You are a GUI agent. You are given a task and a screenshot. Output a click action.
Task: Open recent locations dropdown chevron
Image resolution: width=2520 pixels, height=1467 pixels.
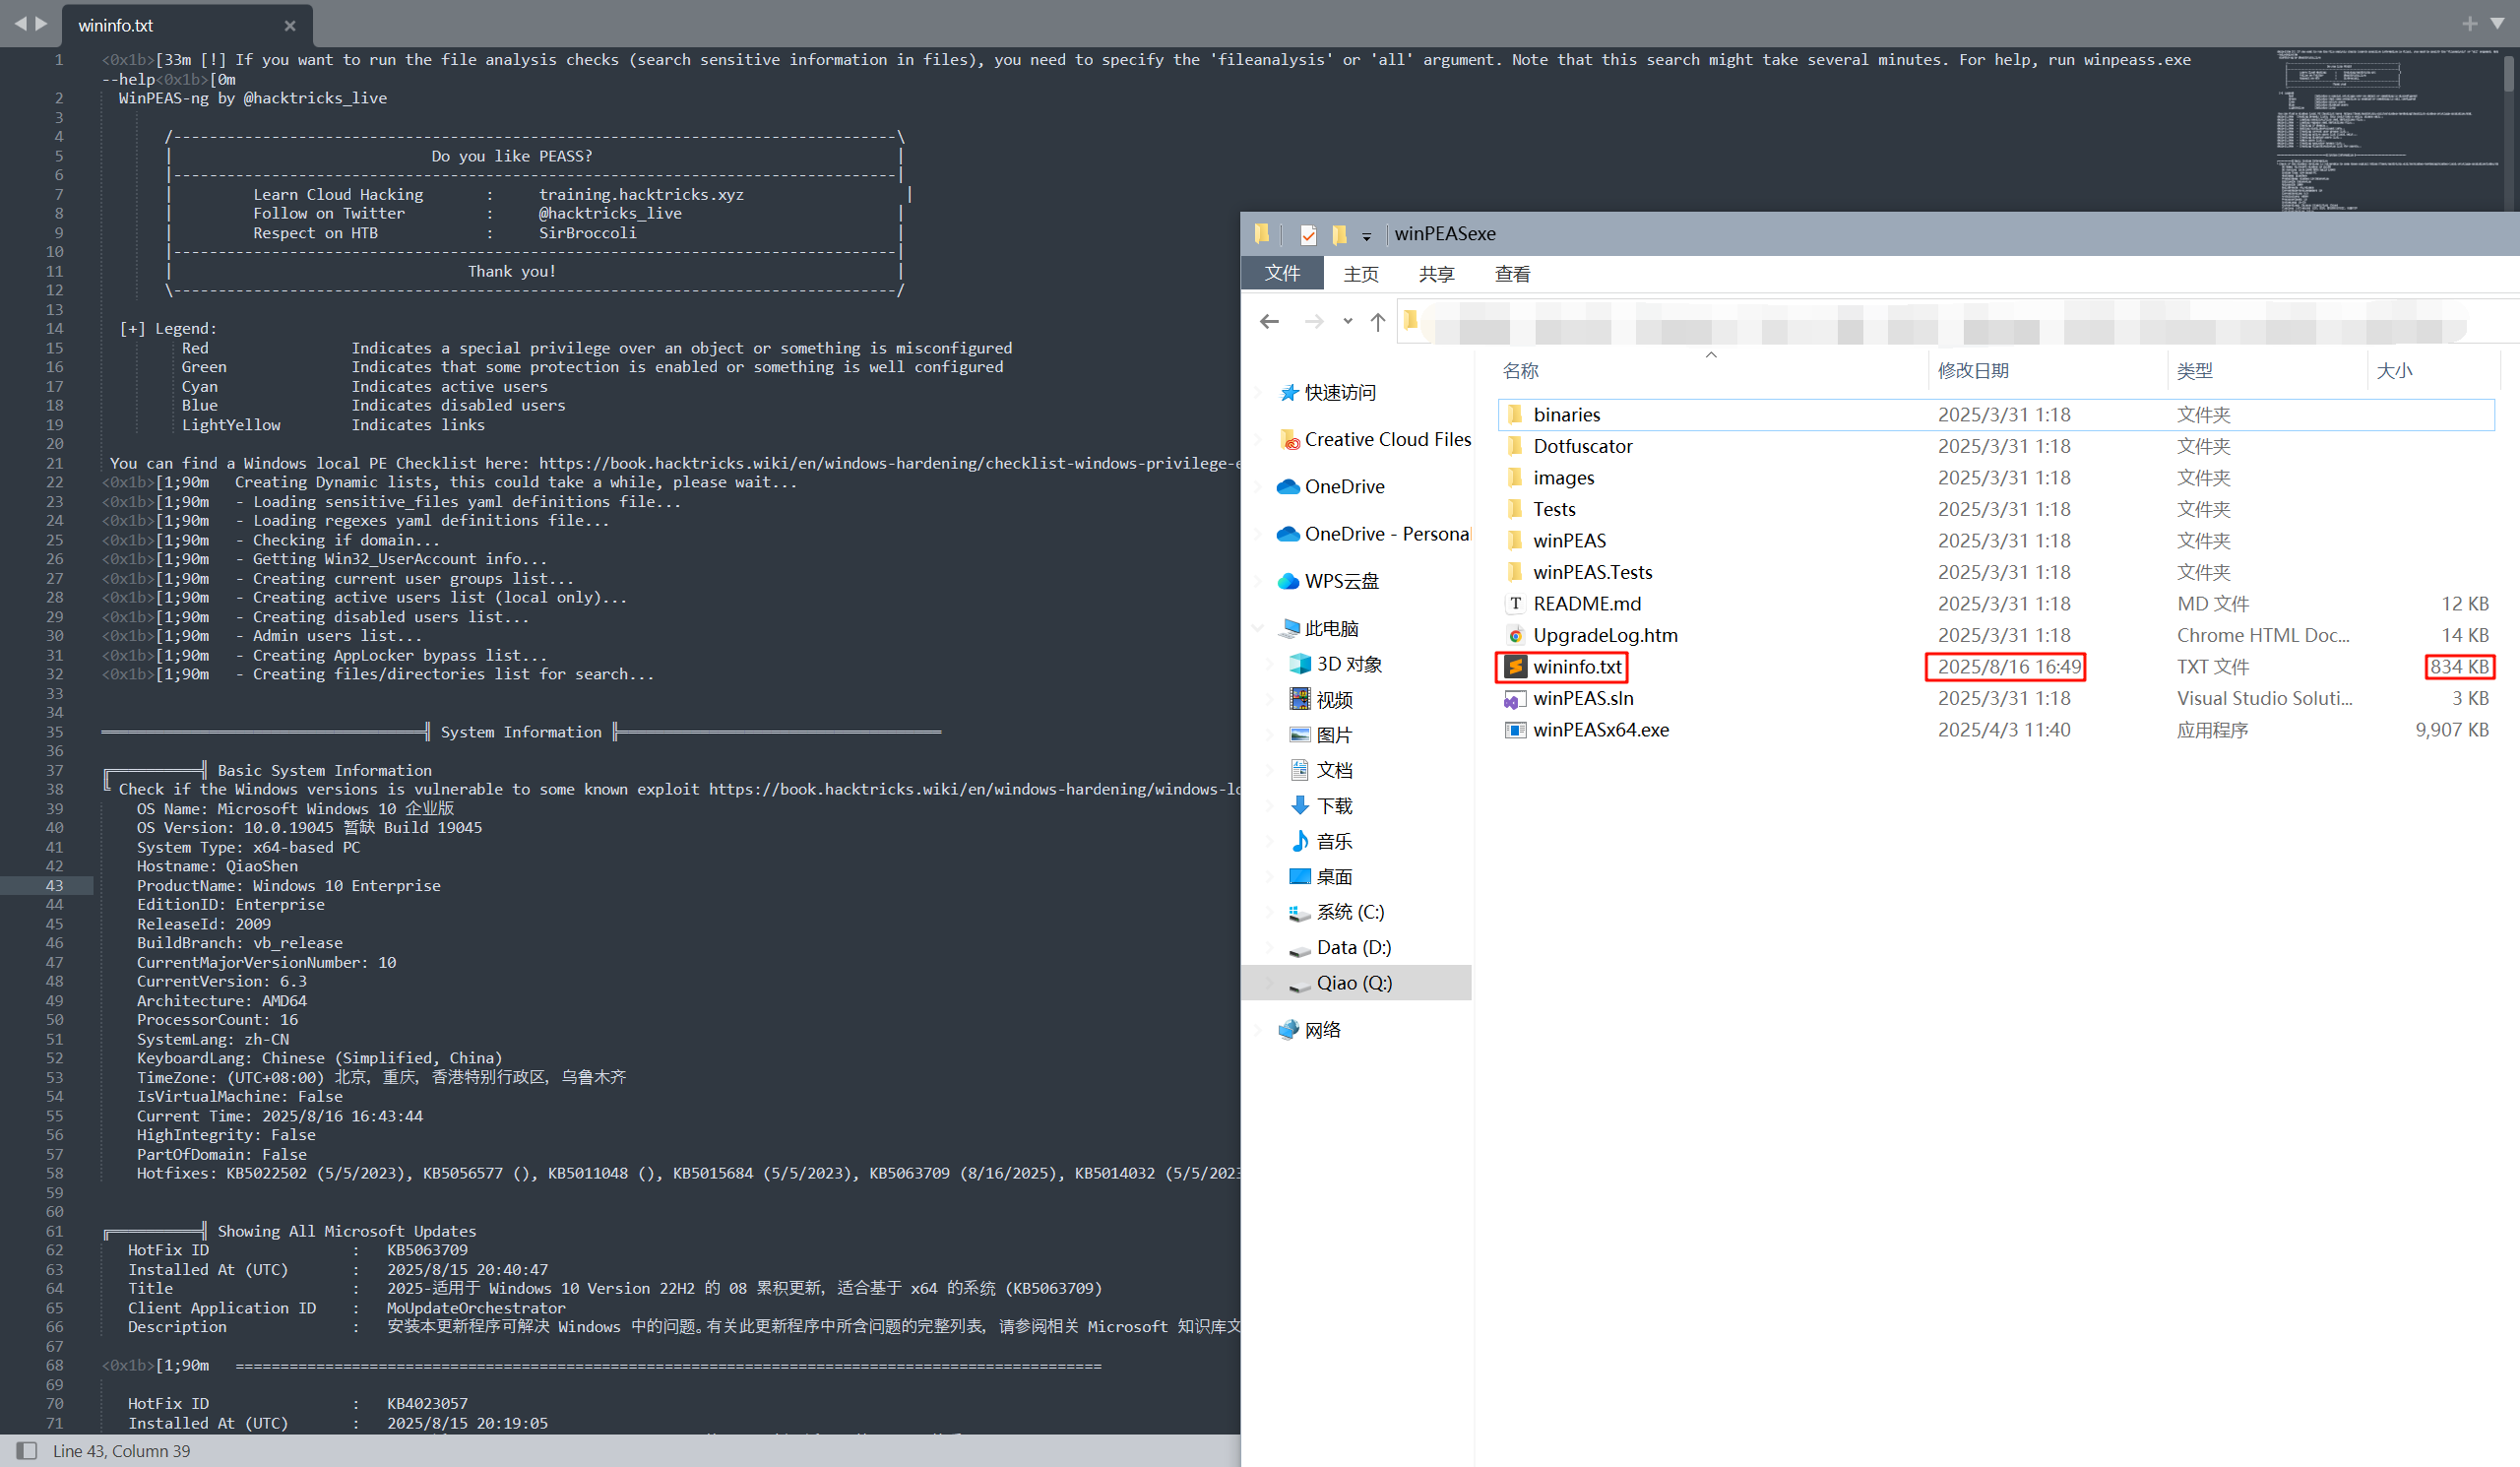1347,321
